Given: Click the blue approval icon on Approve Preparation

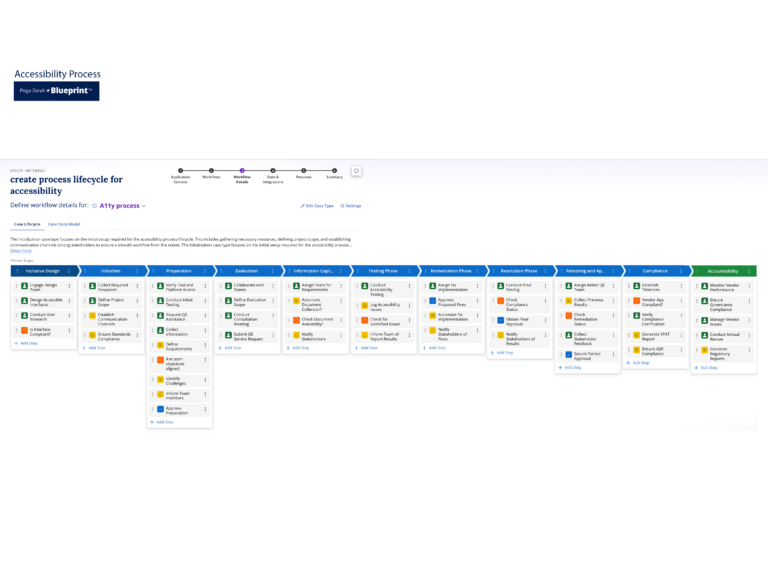Looking at the screenshot, I should point(160,409).
